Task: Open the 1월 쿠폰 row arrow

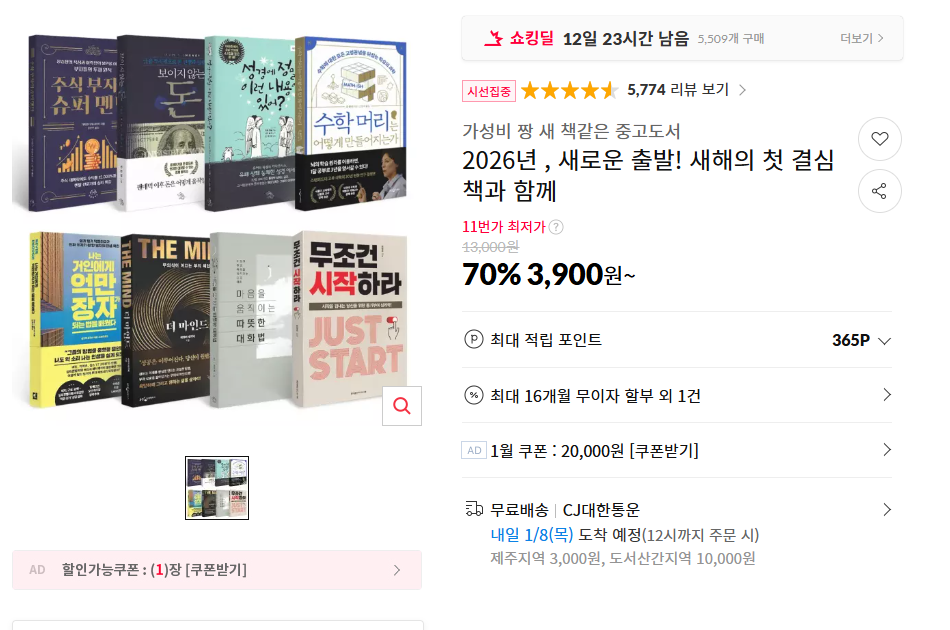Action: click(887, 449)
